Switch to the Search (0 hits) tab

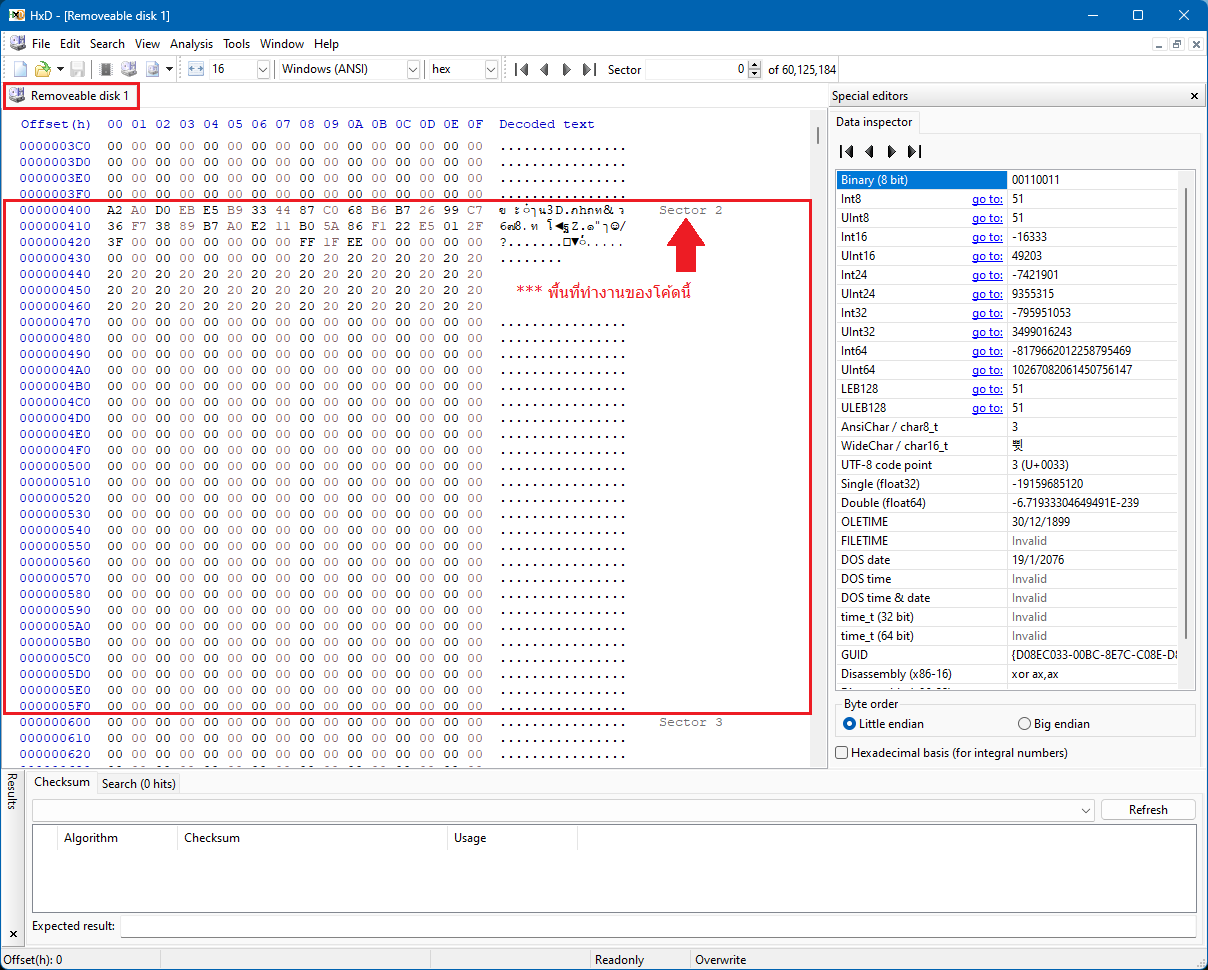(138, 784)
